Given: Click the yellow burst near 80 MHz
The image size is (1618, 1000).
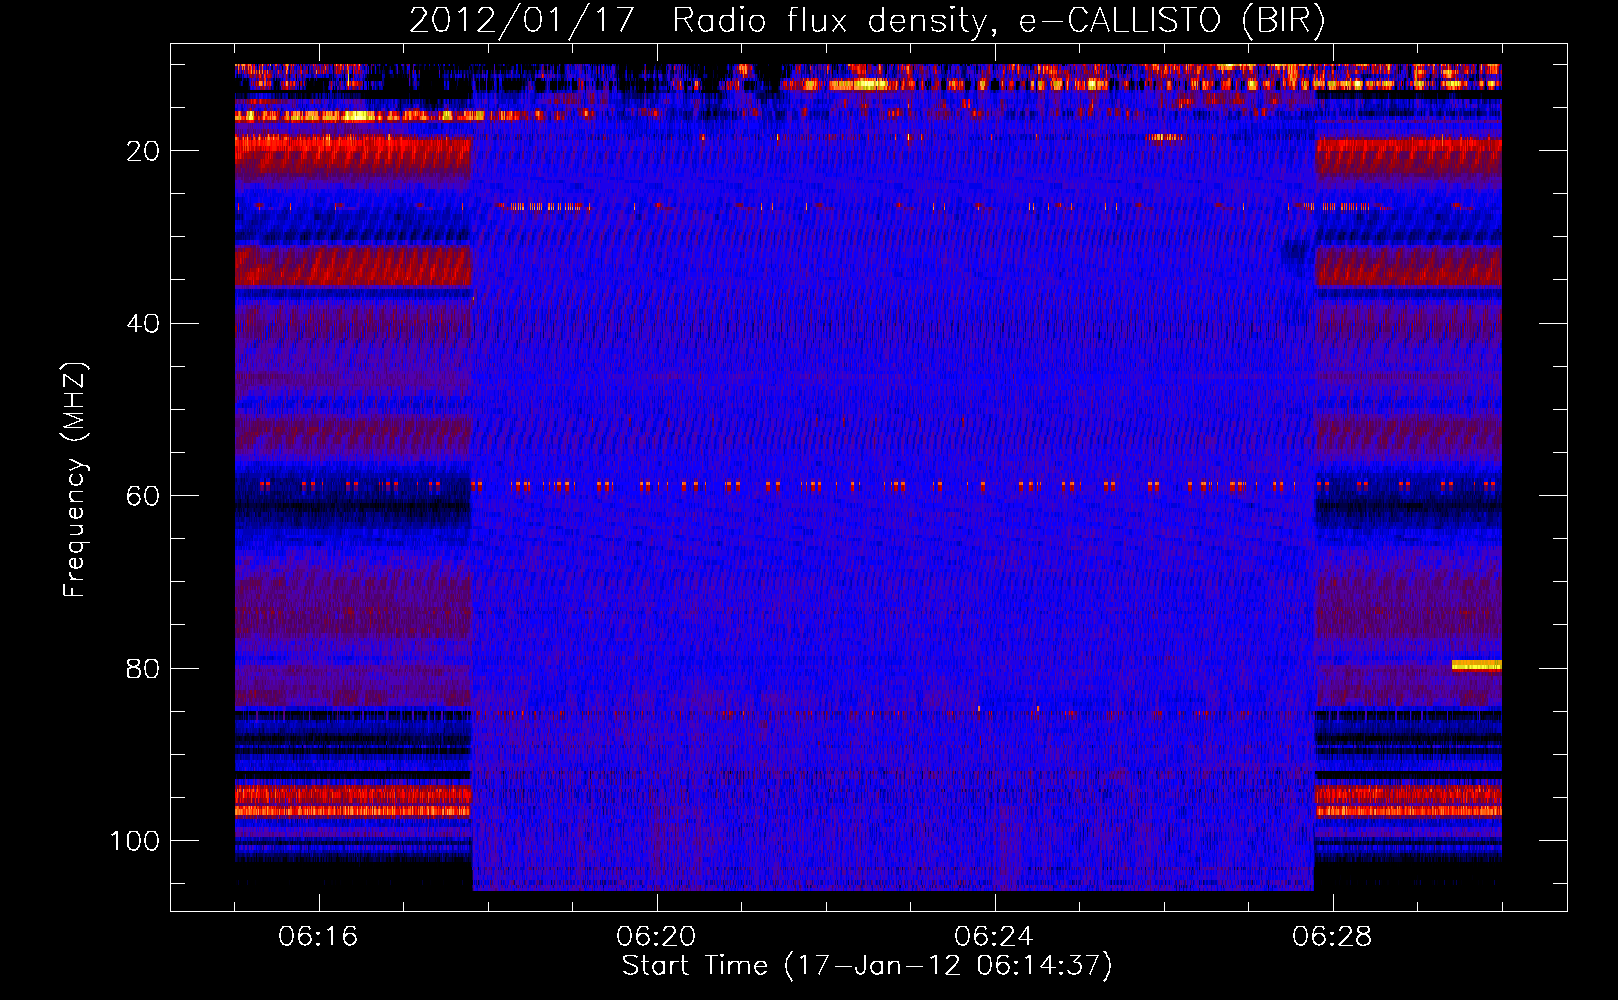Looking at the screenshot, I should click(x=1476, y=665).
